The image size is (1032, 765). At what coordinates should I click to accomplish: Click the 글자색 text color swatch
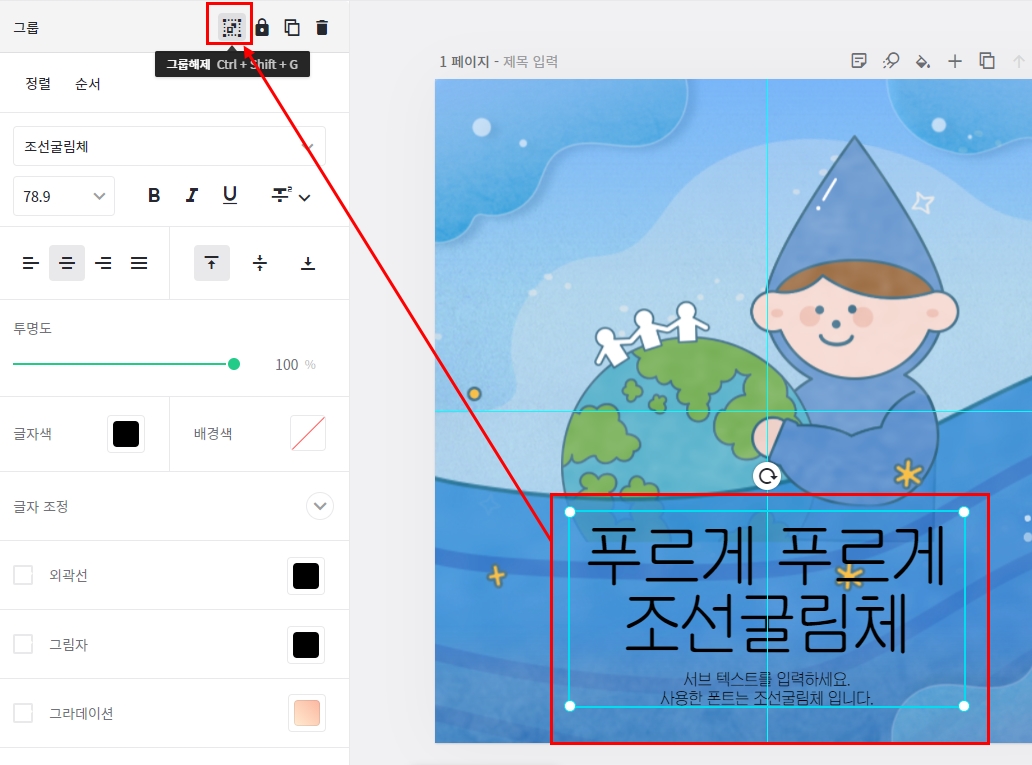point(126,433)
